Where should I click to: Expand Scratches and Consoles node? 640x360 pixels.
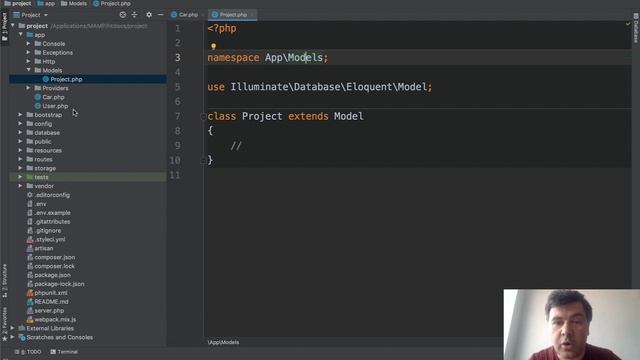point(12,337)
